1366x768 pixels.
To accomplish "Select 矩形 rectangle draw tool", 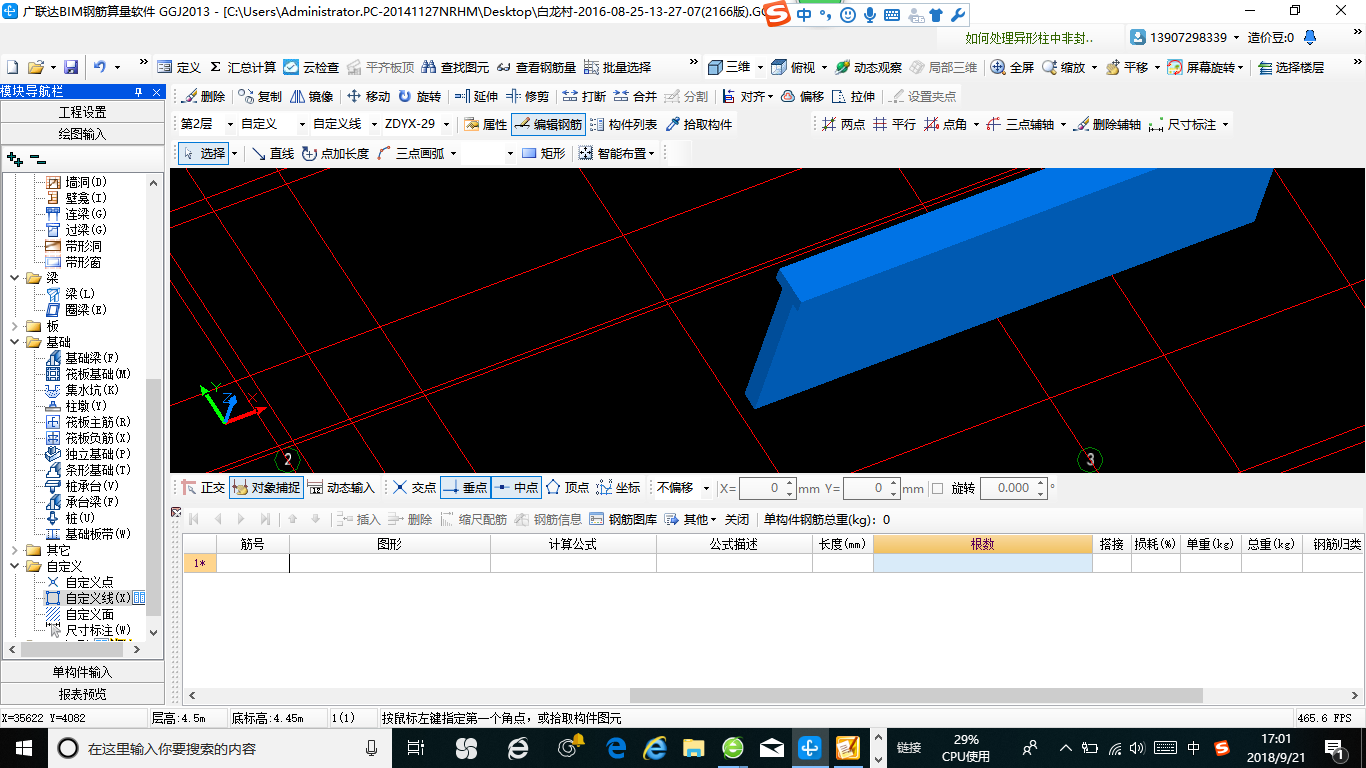I will pyautogui.click(x=543, y=153).
